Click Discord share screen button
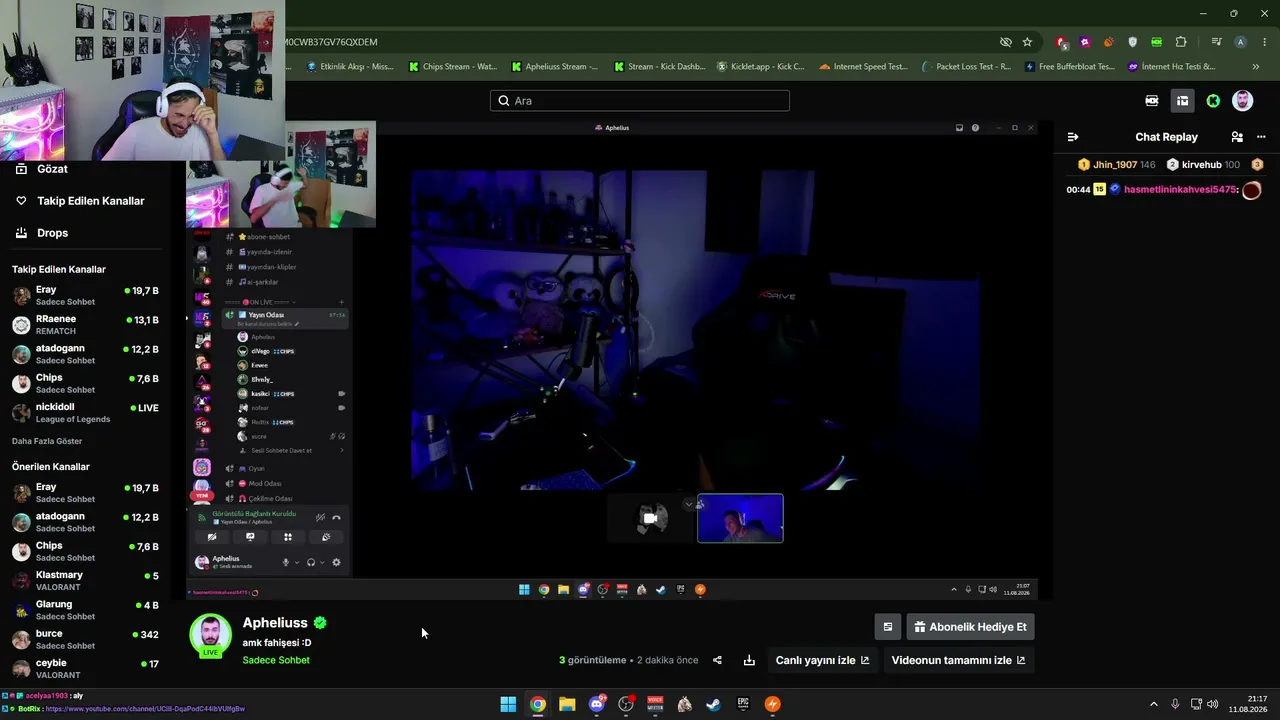Image resolution: width=1280 pixels, height=720 pixels. pyautogui.click(x=250, y=537)
